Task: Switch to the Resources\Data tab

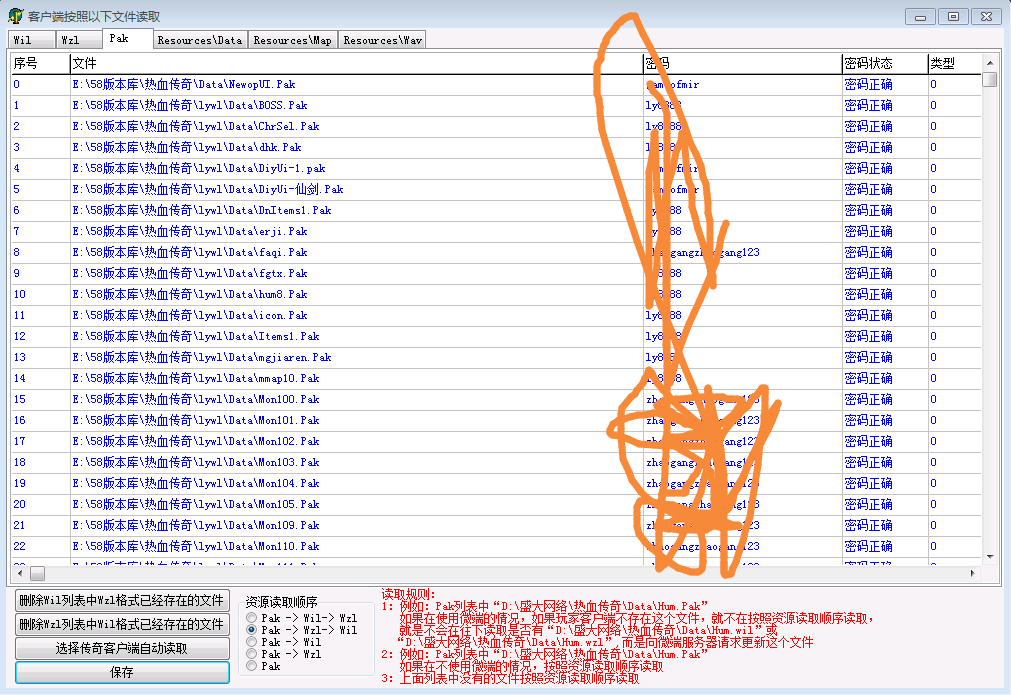Action: (199, 40)
